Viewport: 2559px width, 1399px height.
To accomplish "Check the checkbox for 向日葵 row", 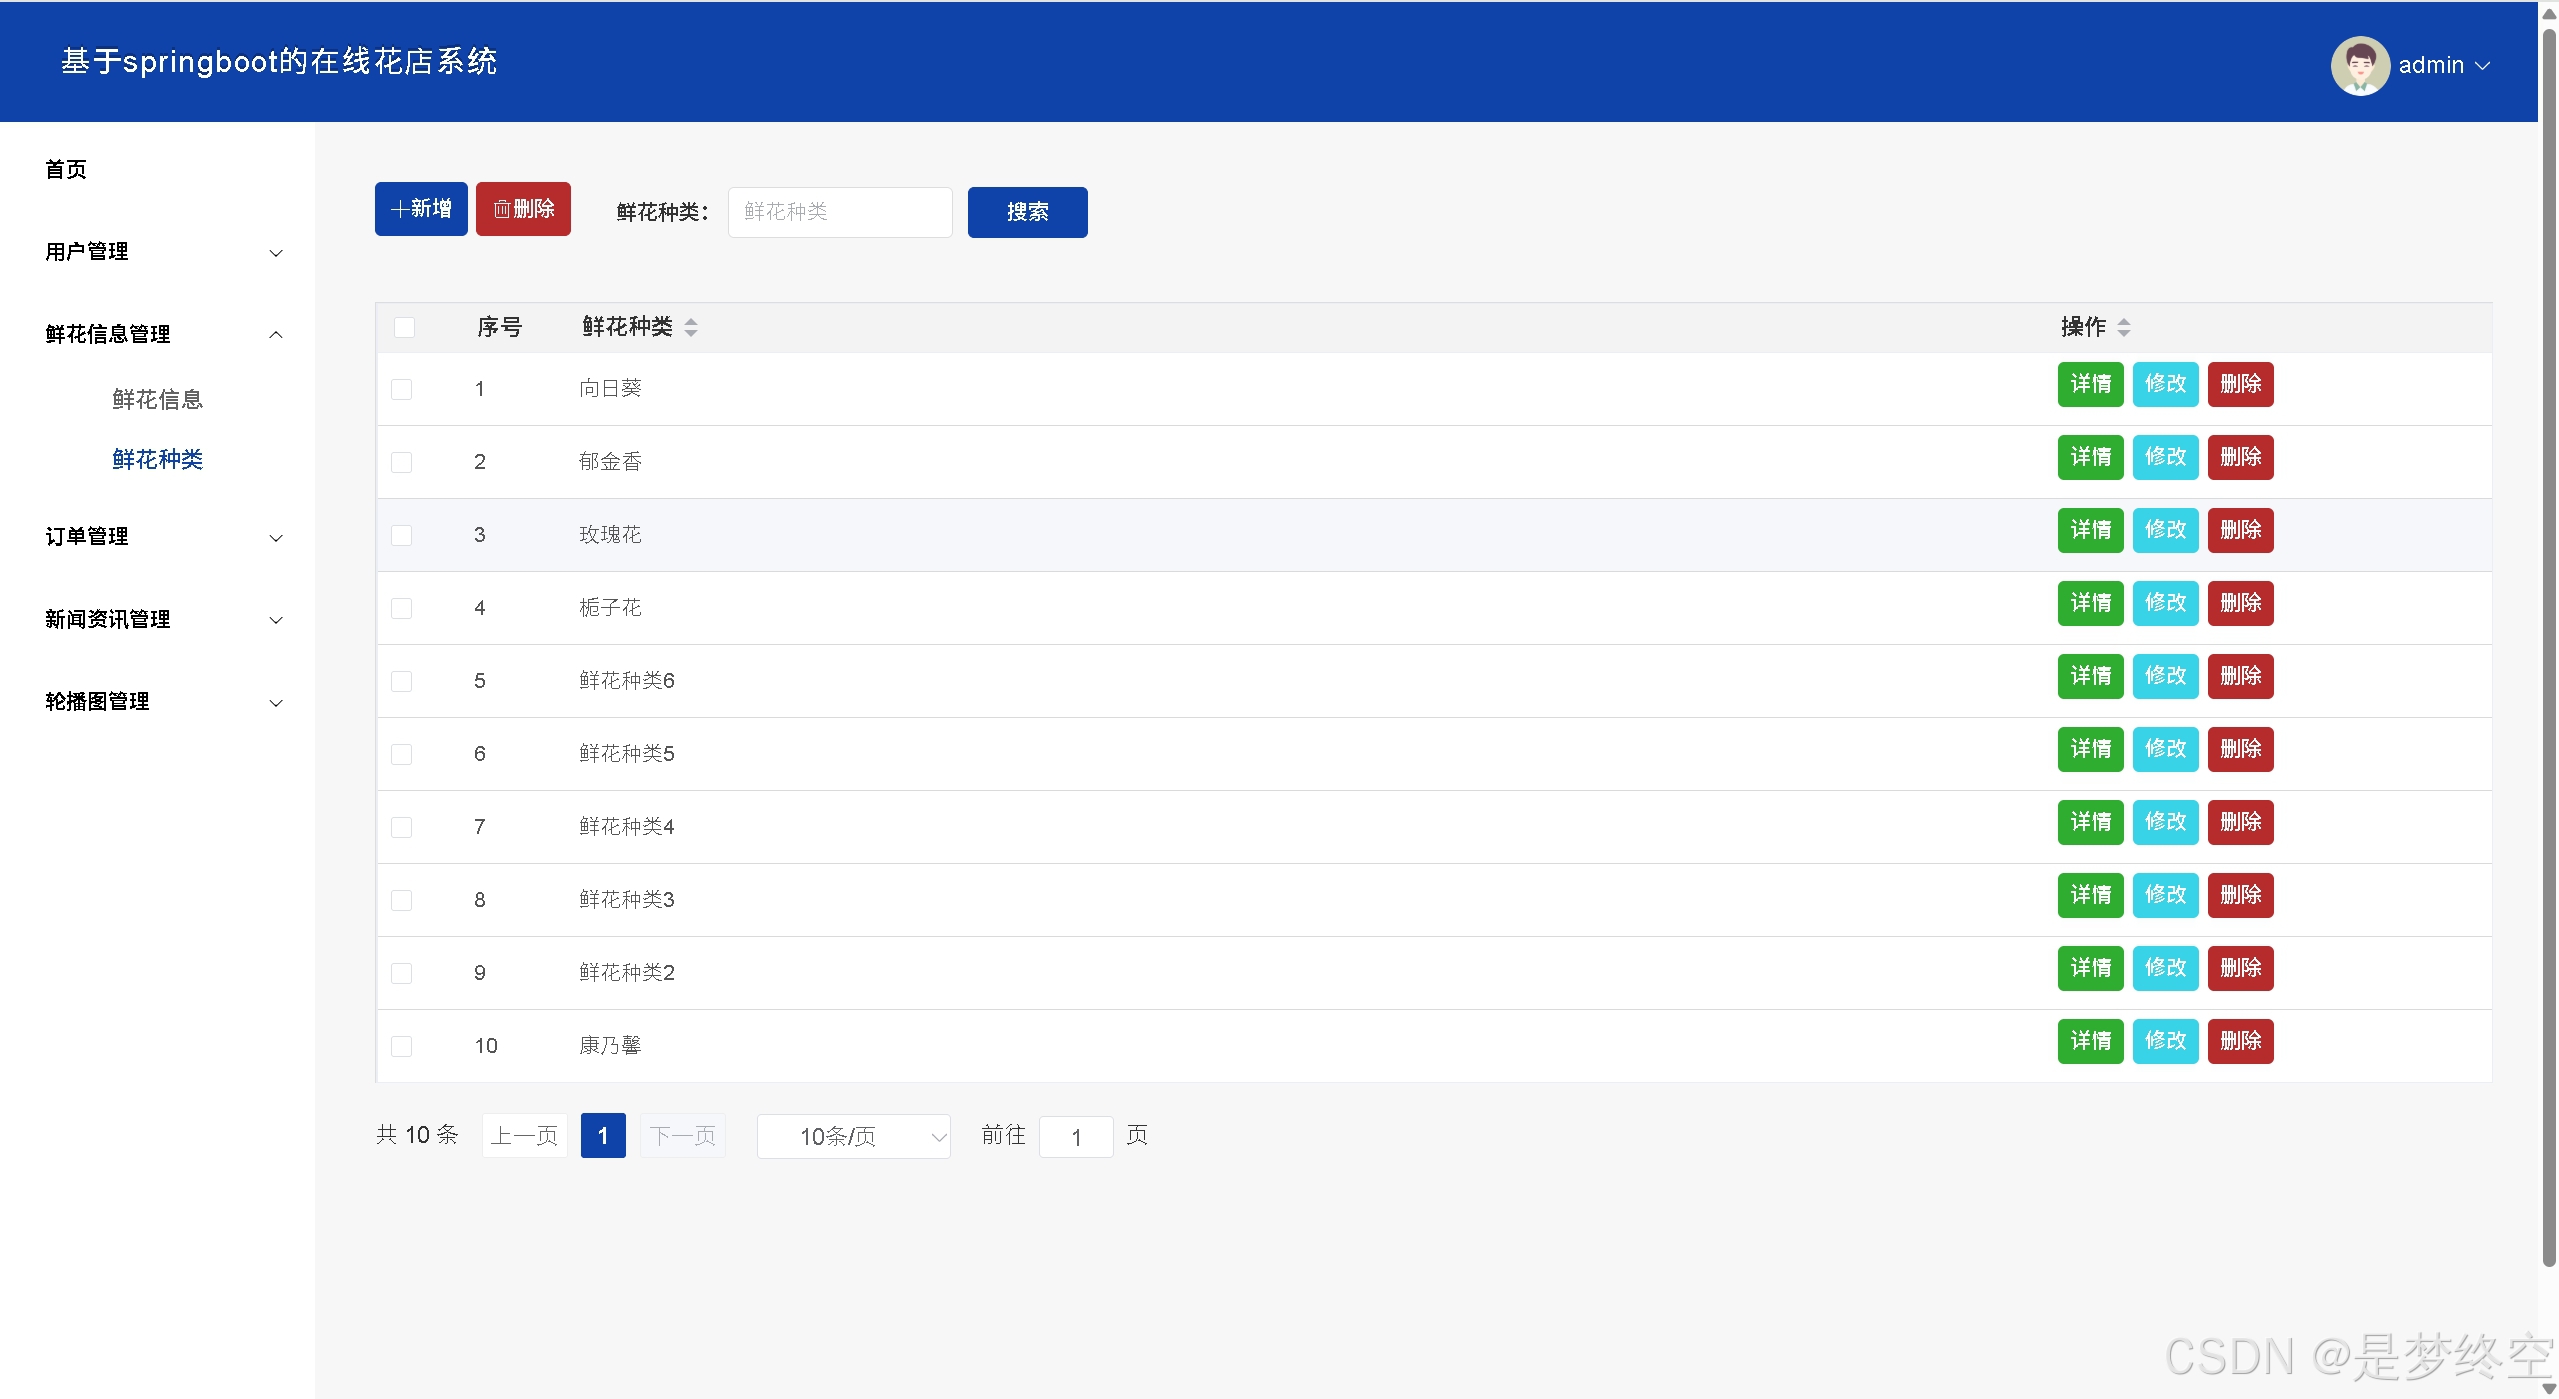I will point(402,389).
